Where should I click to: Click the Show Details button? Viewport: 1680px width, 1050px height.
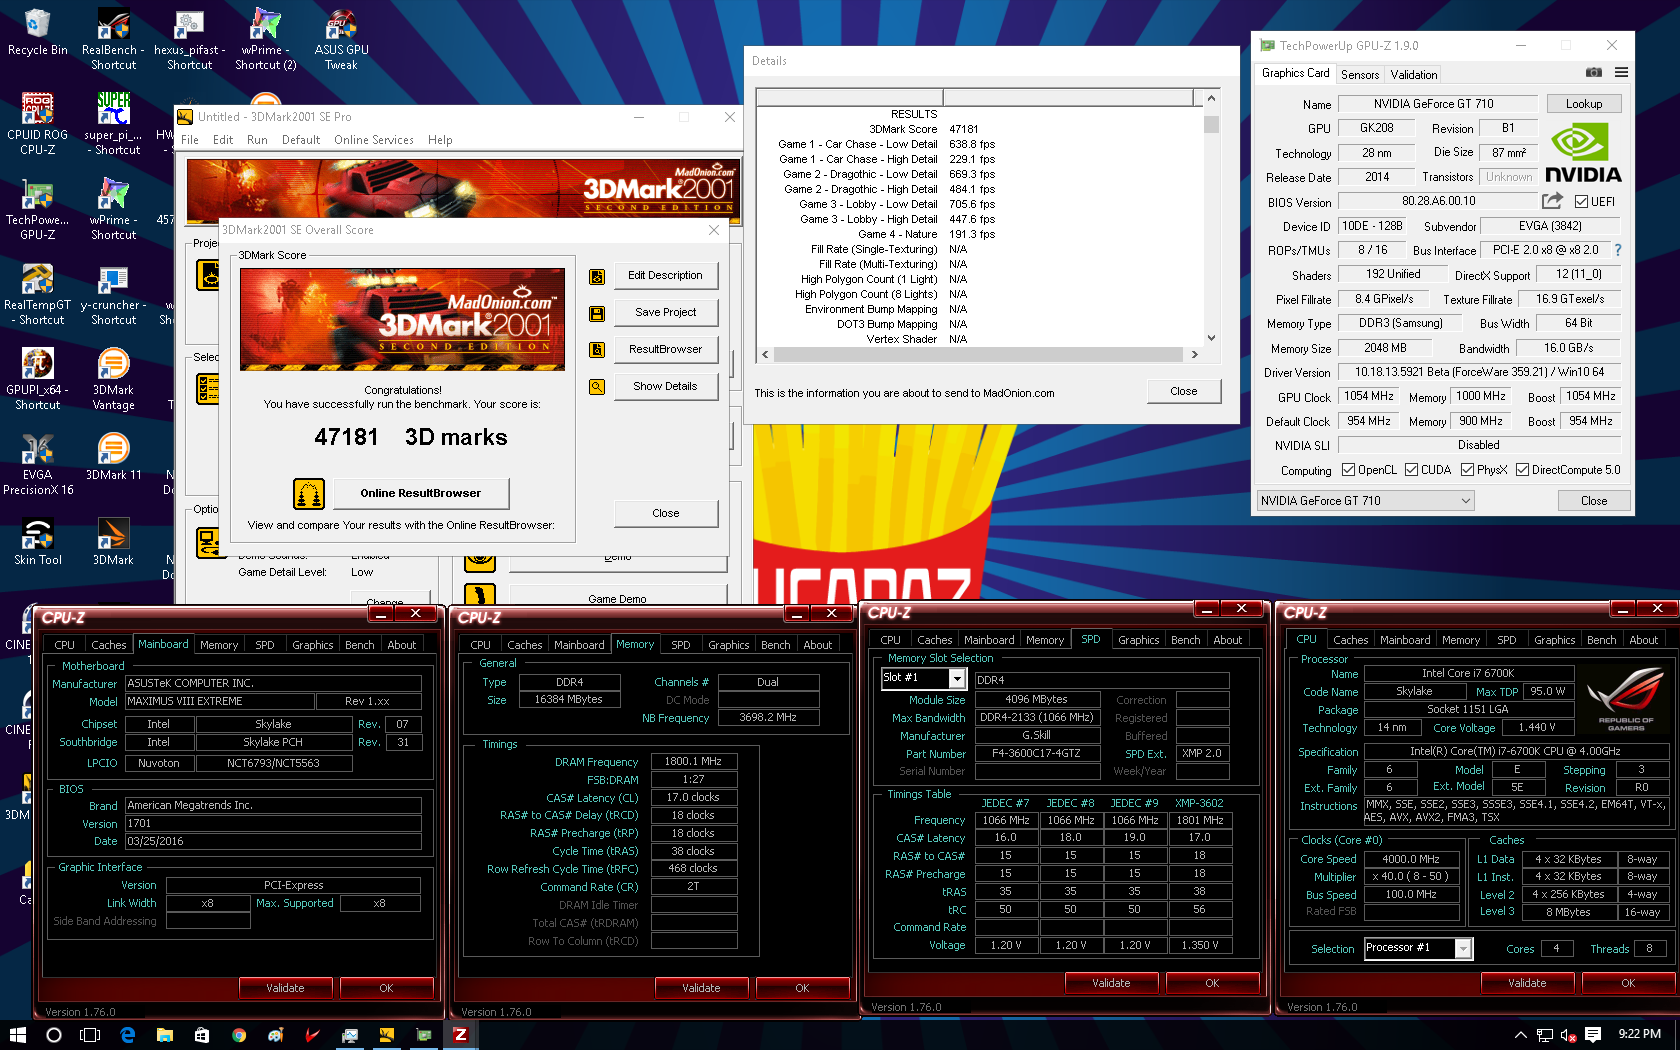click(666, 386)
